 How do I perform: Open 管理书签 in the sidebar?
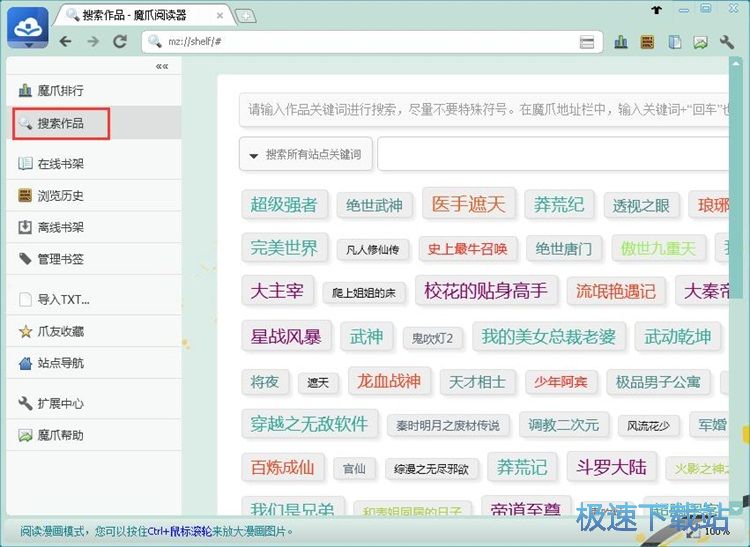point(60,259)
